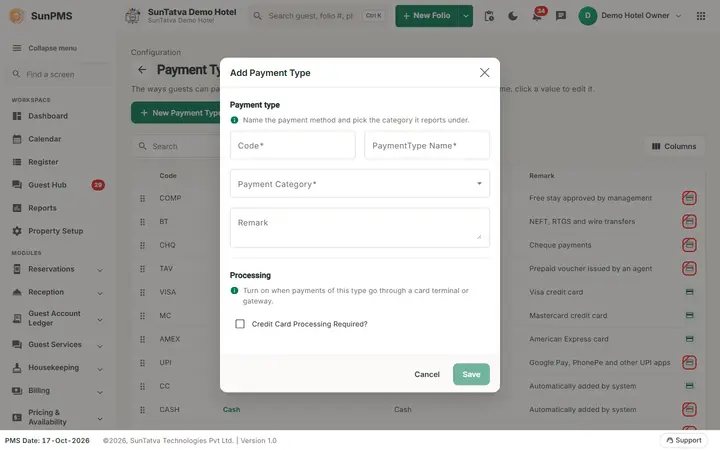Click card icon in UPI row

click(689, 362)
